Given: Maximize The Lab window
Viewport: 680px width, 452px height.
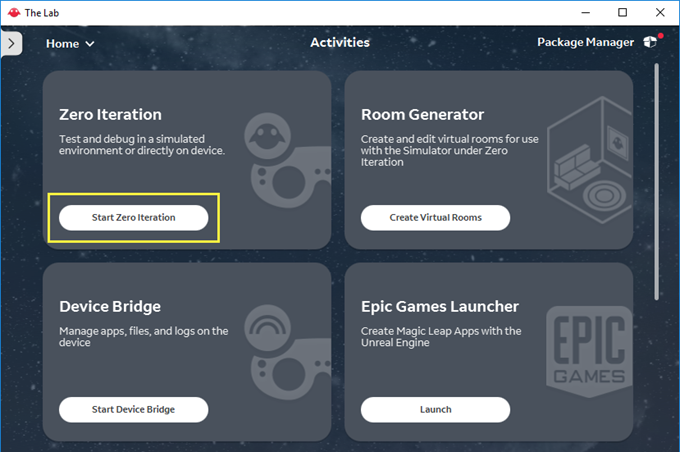Looking at the screenshot, I should tap(622, 13).
